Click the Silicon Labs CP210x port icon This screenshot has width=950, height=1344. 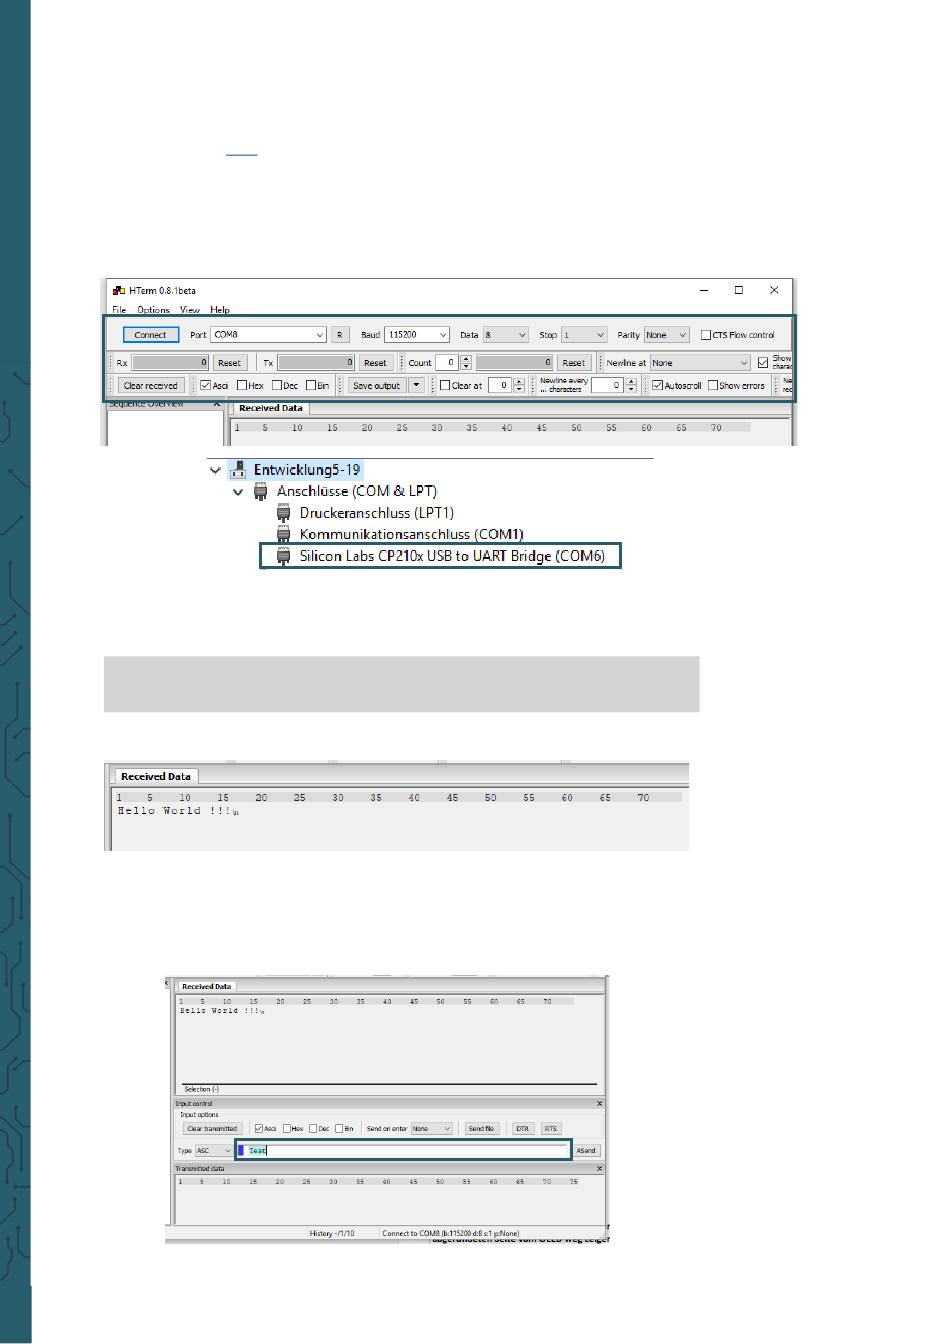[283, 556]
